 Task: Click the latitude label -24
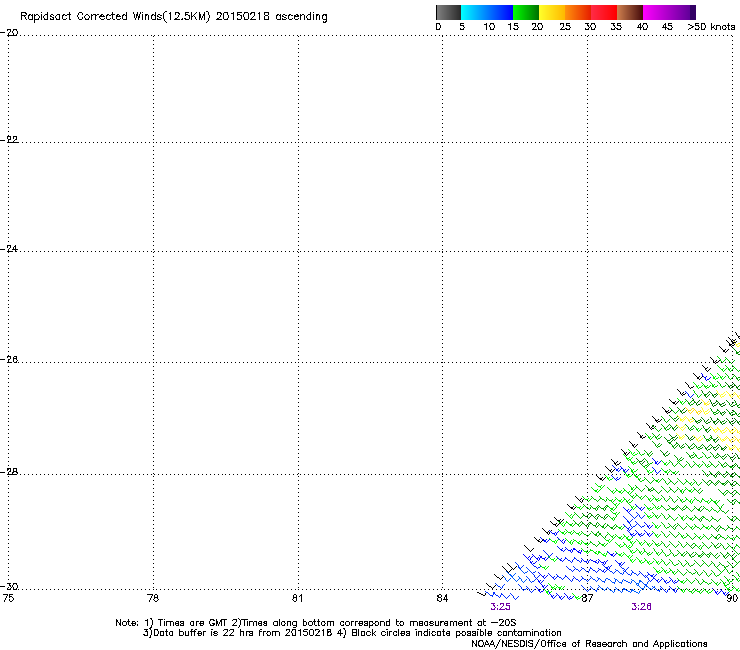[x=9, y=249]
